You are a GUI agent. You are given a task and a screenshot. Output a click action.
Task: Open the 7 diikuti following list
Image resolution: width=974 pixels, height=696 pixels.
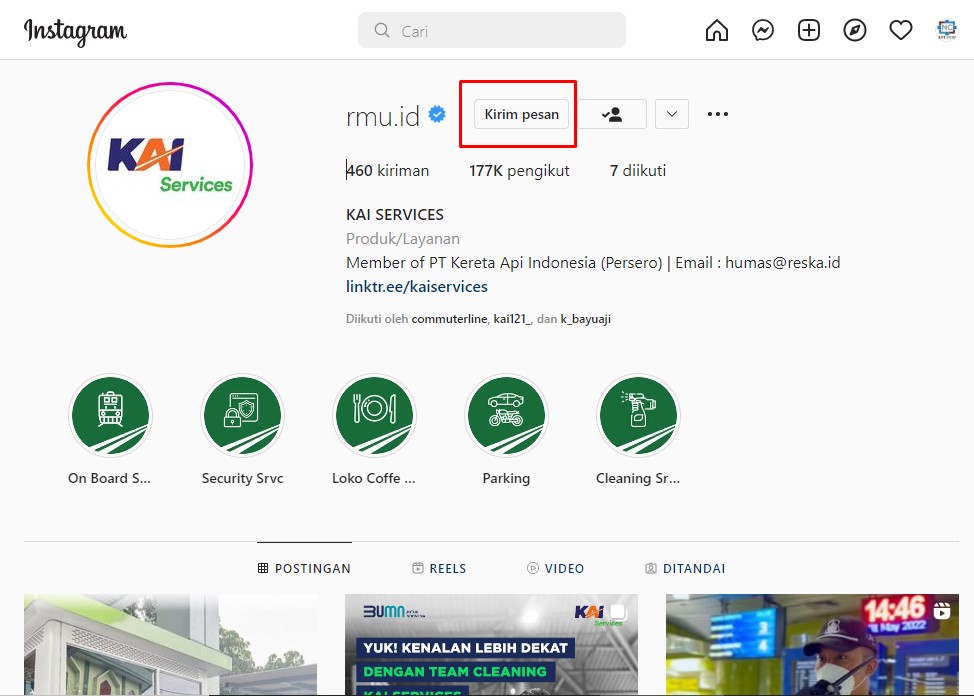pos(638,170)
